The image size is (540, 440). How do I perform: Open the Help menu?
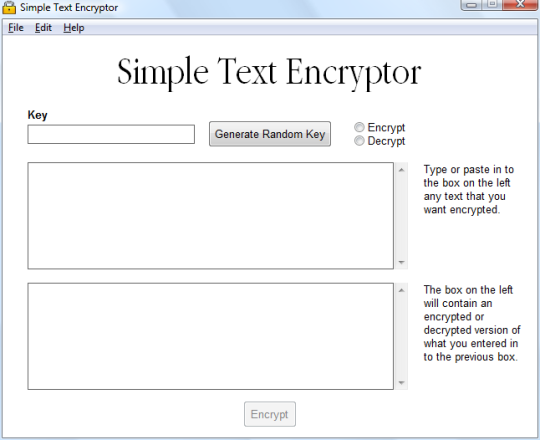coord(74,28)
